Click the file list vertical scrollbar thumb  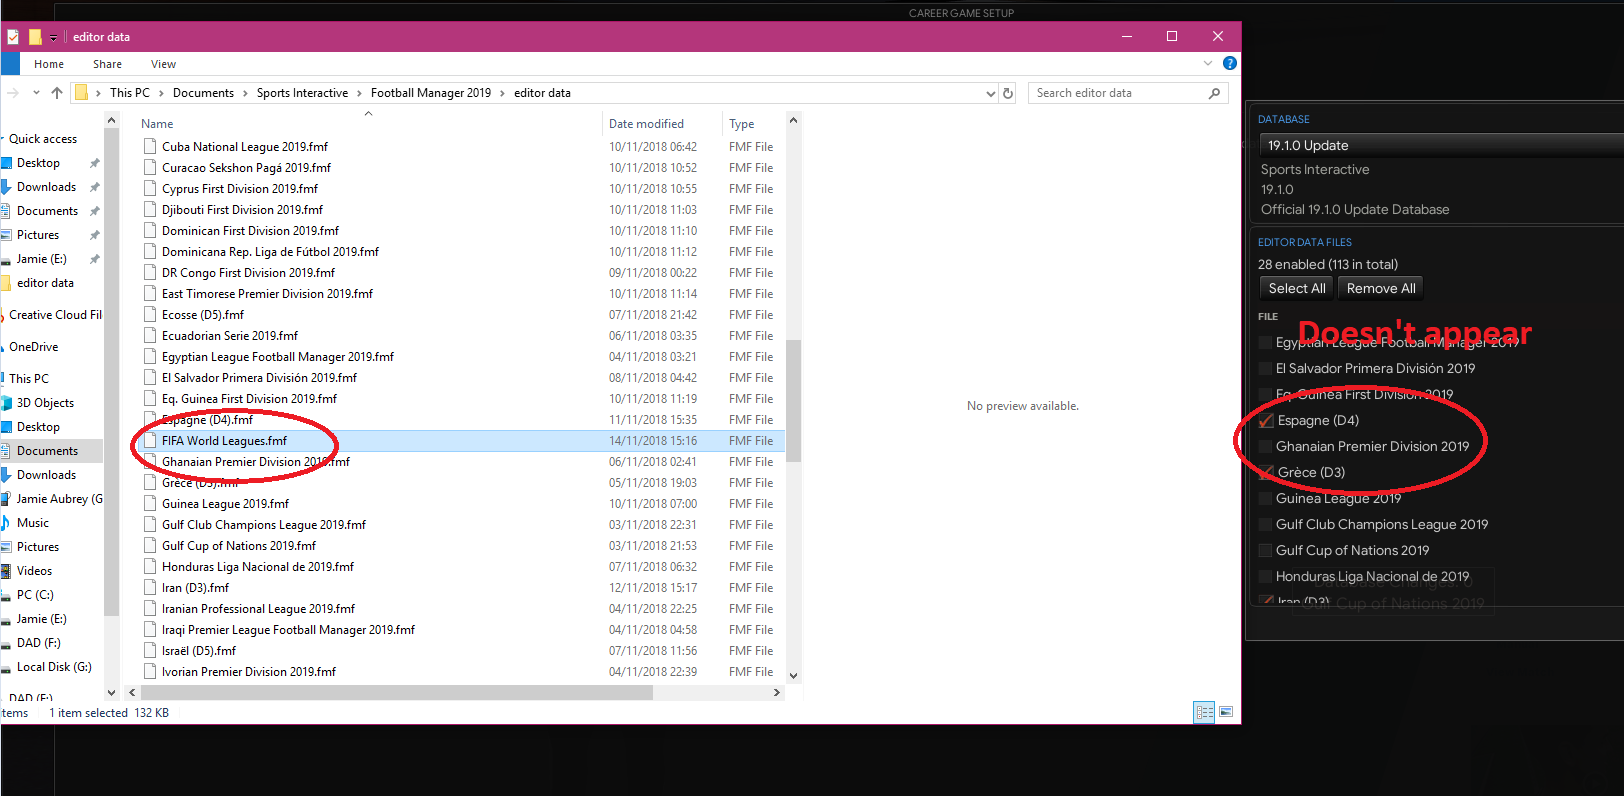(x=794, y=401)
